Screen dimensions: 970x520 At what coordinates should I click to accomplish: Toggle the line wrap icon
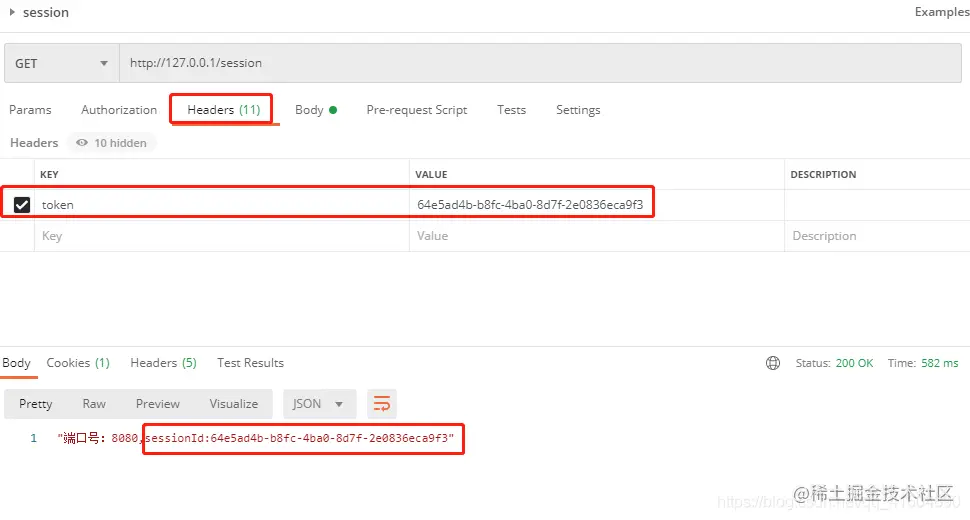[382, 404]
